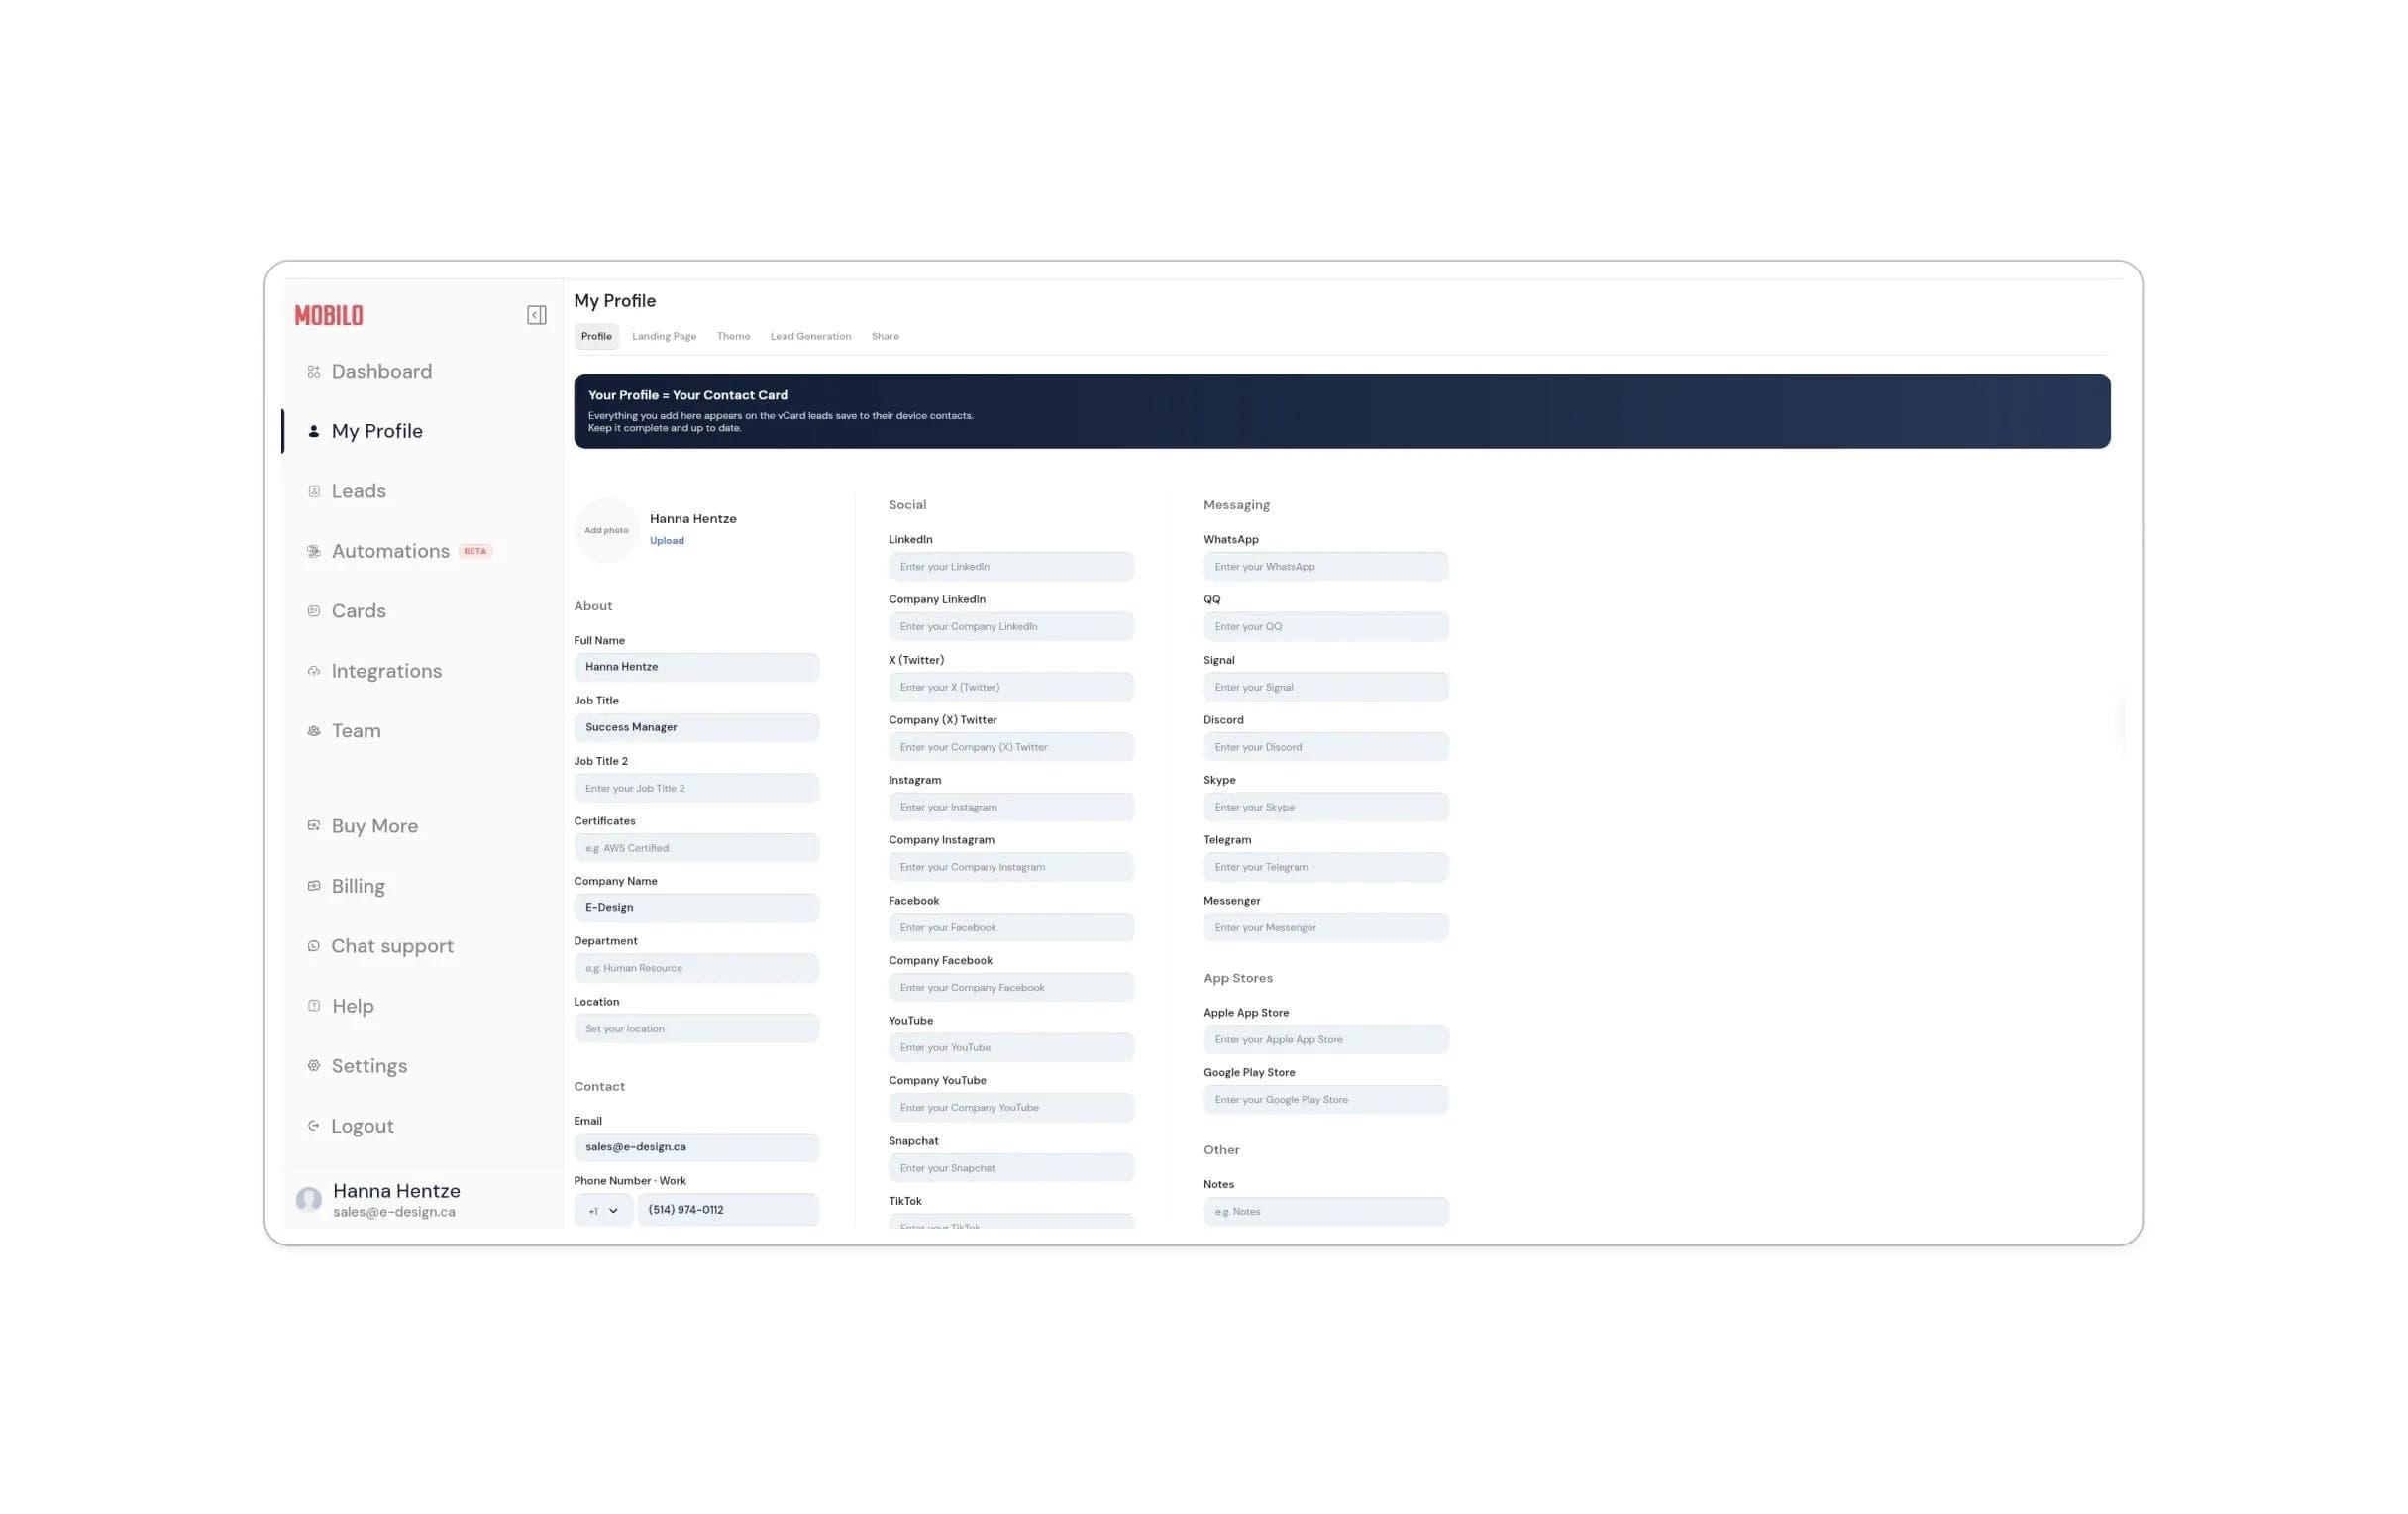Open Cards from the sidebar
2408x1514 pixels.
(x=358, y=611)
